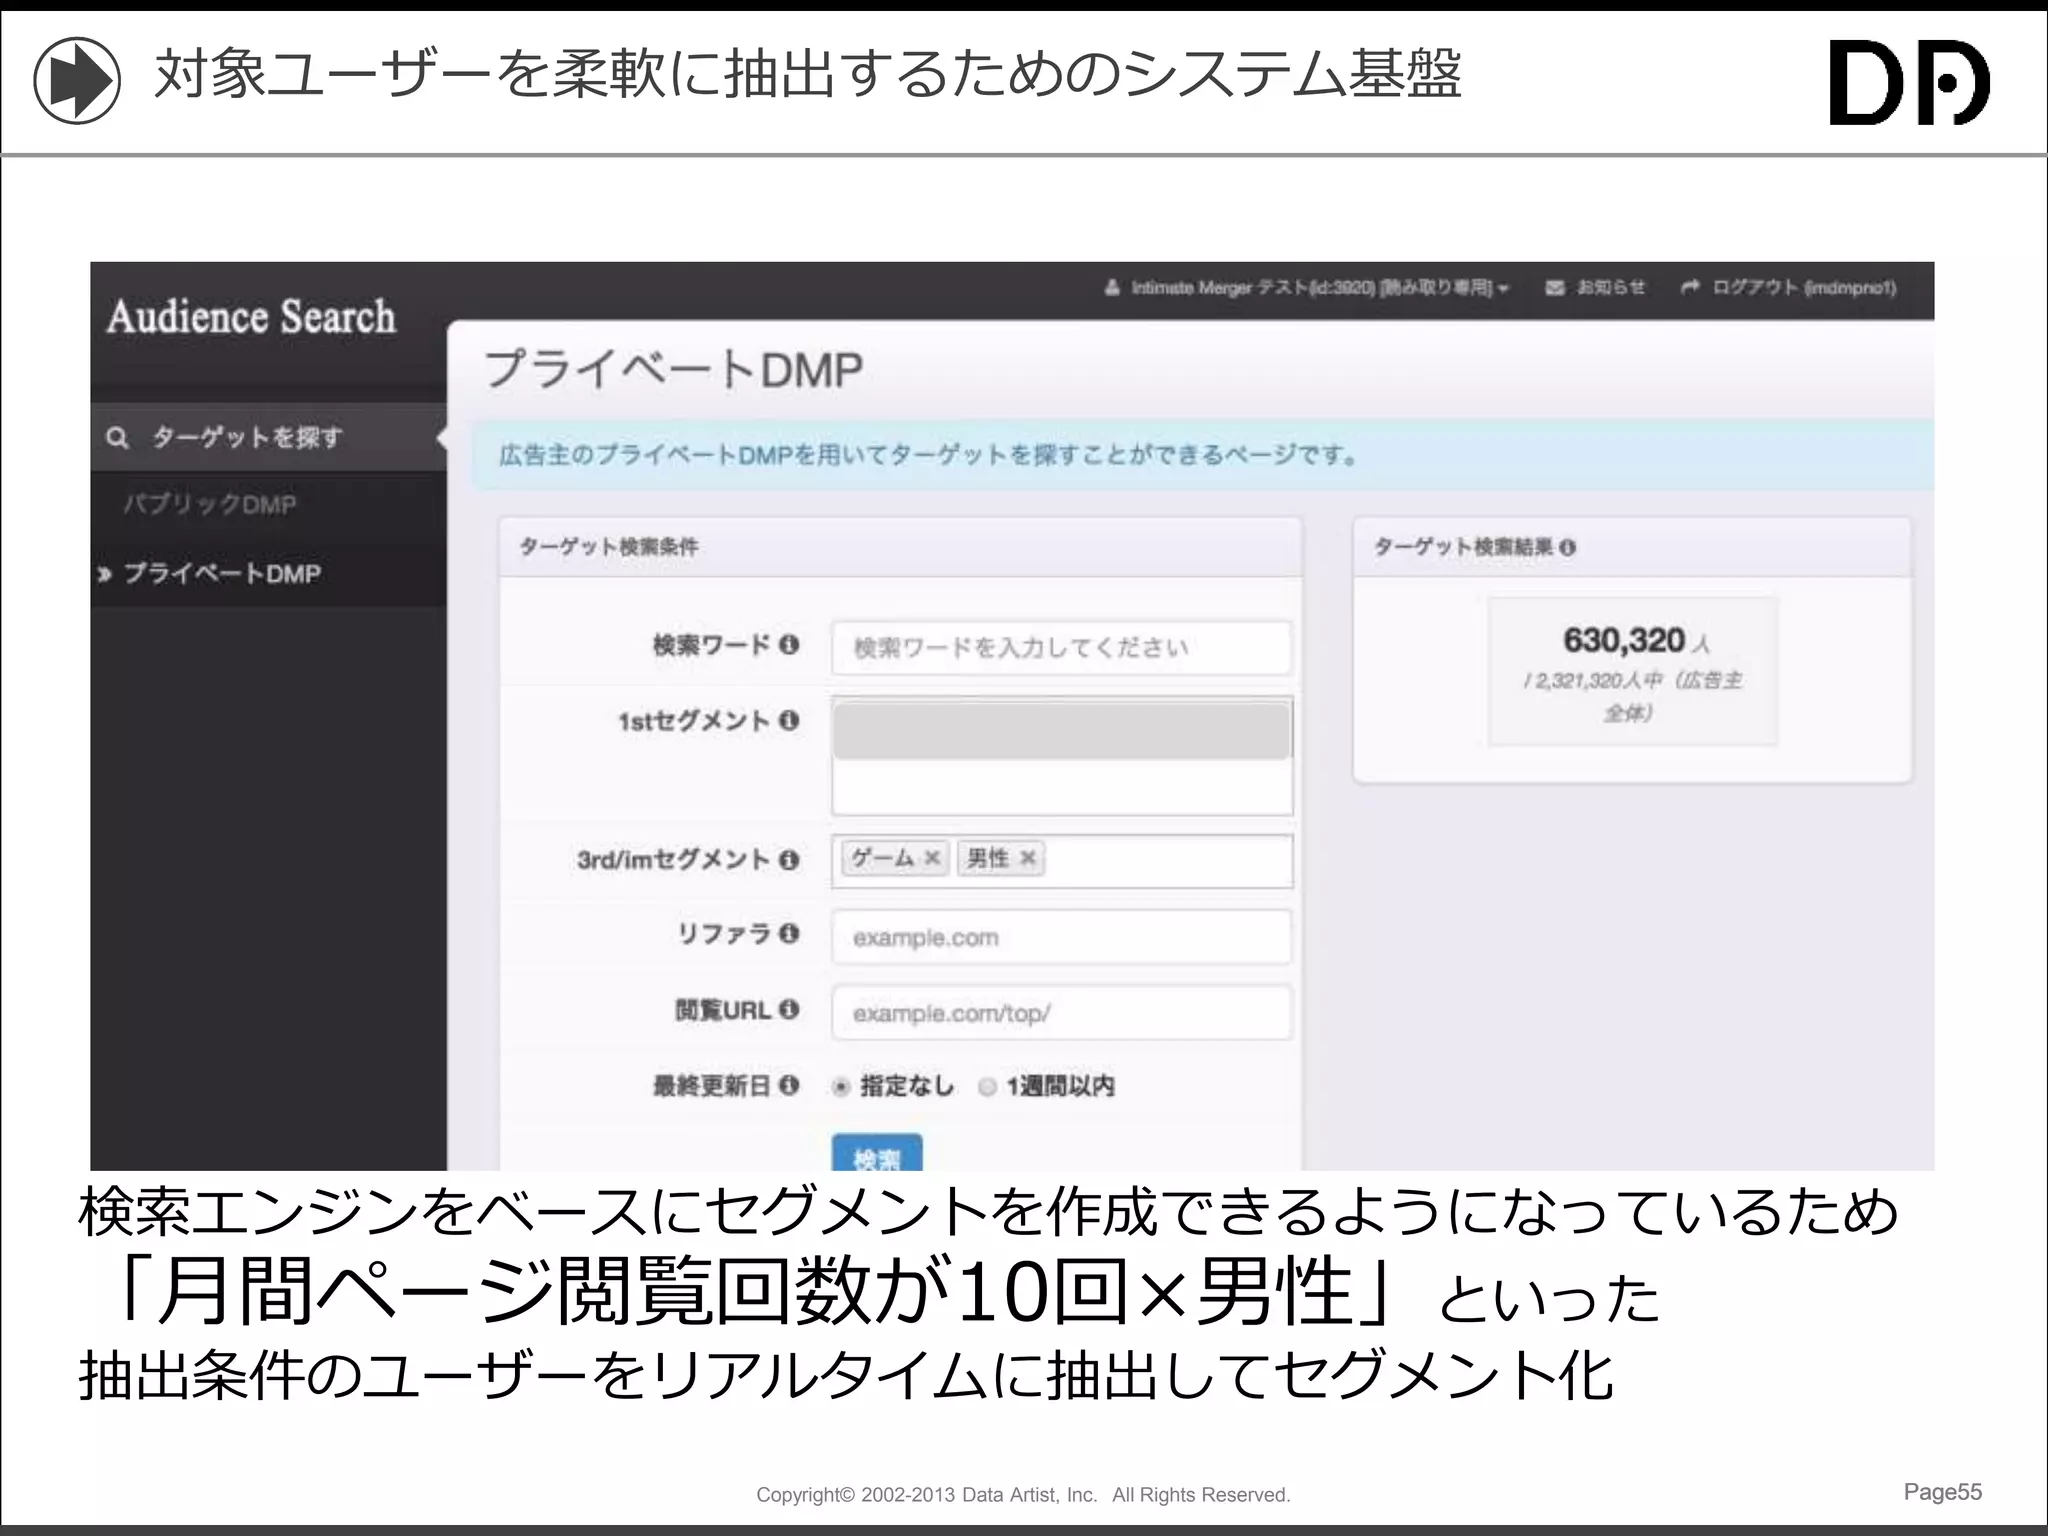Click the 1stセグメント selection box
Image resolution: width=2048 pixels, height=1536 pixels.
[x=1061, y=756]
